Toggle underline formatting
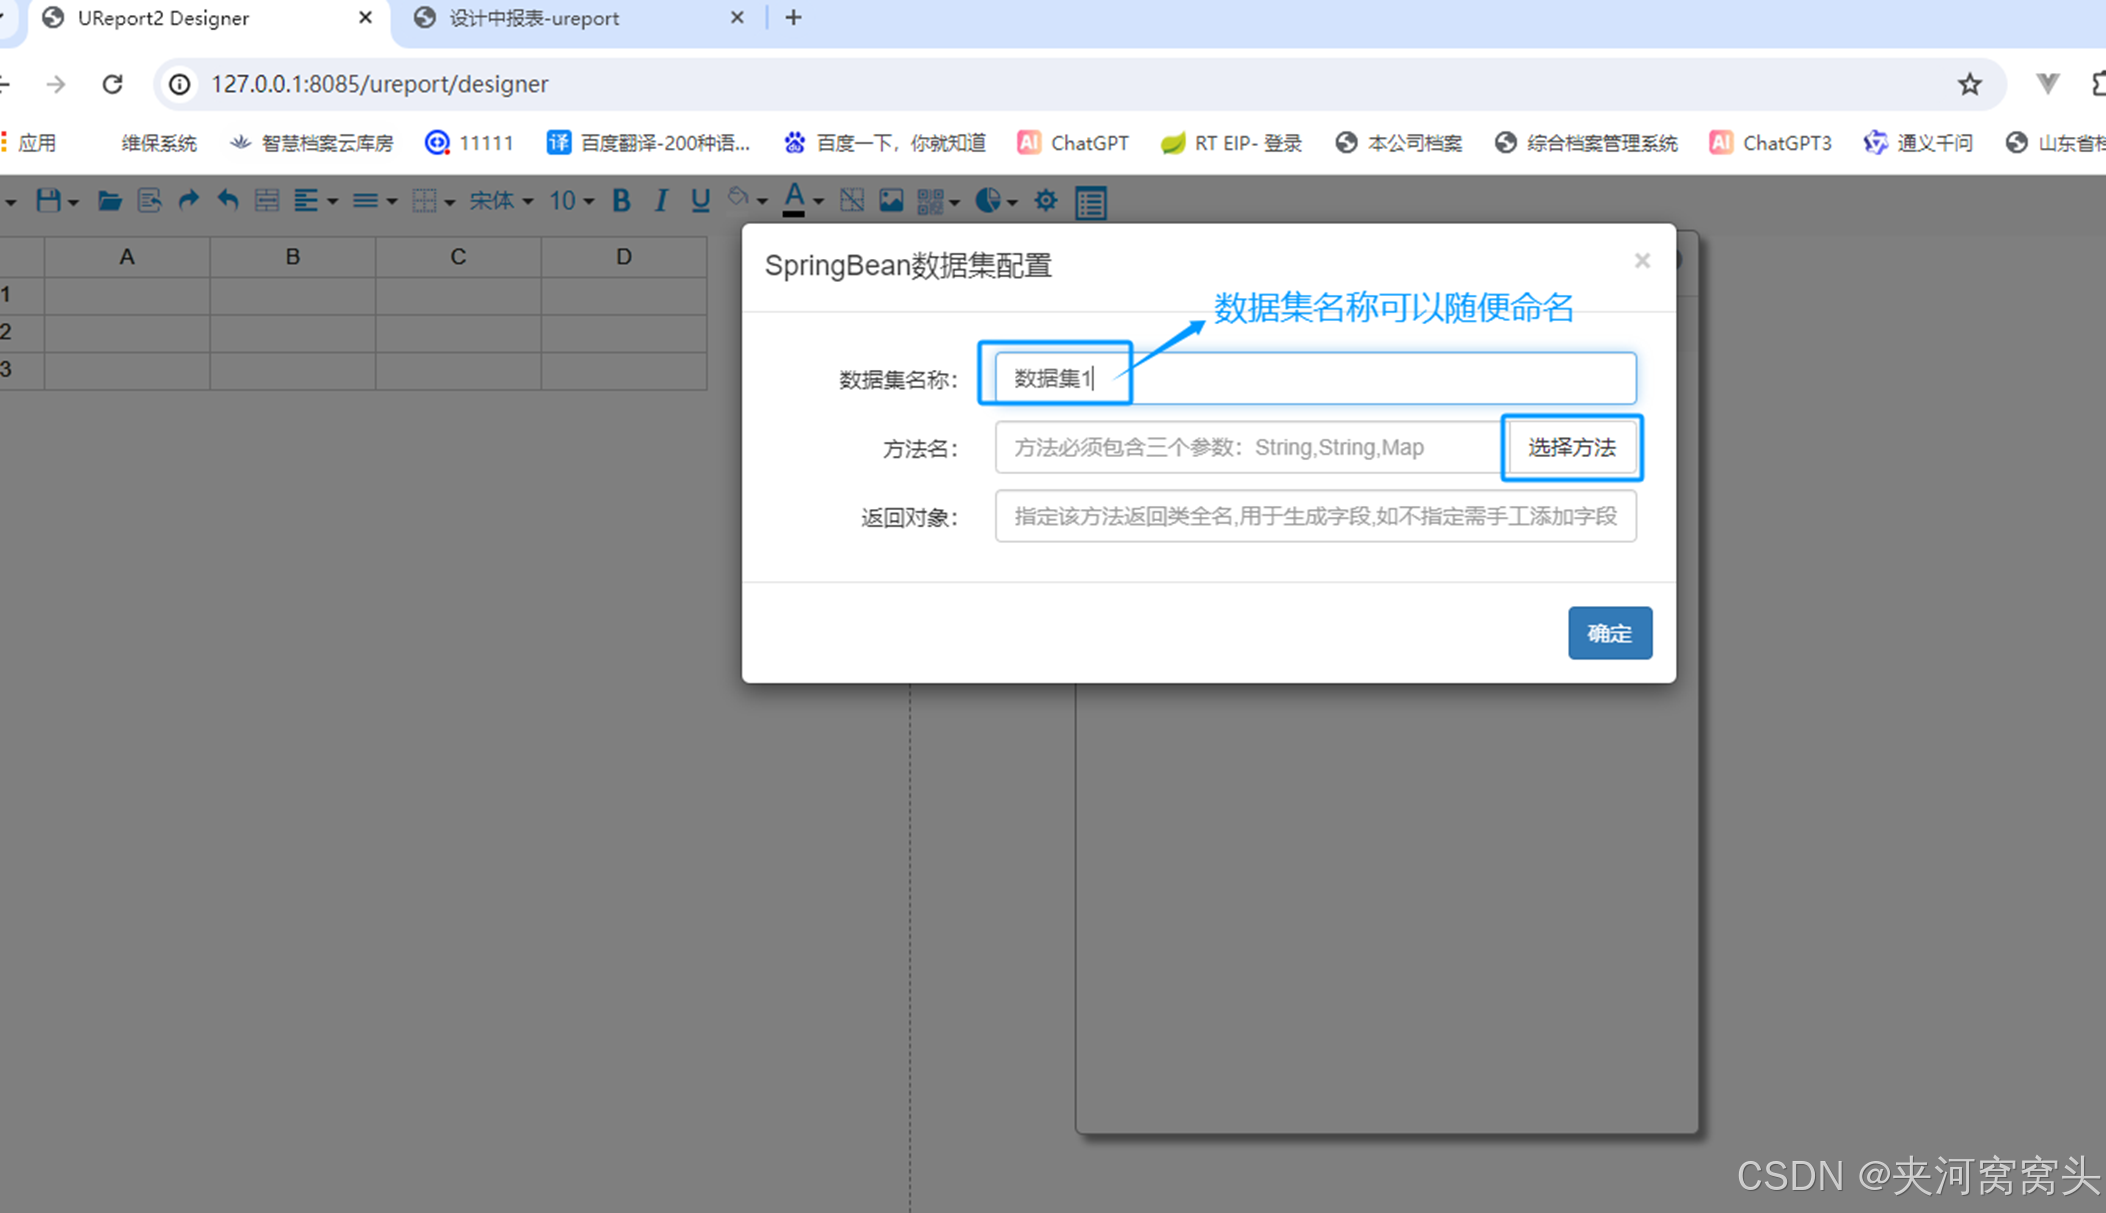 pos(700,201)
